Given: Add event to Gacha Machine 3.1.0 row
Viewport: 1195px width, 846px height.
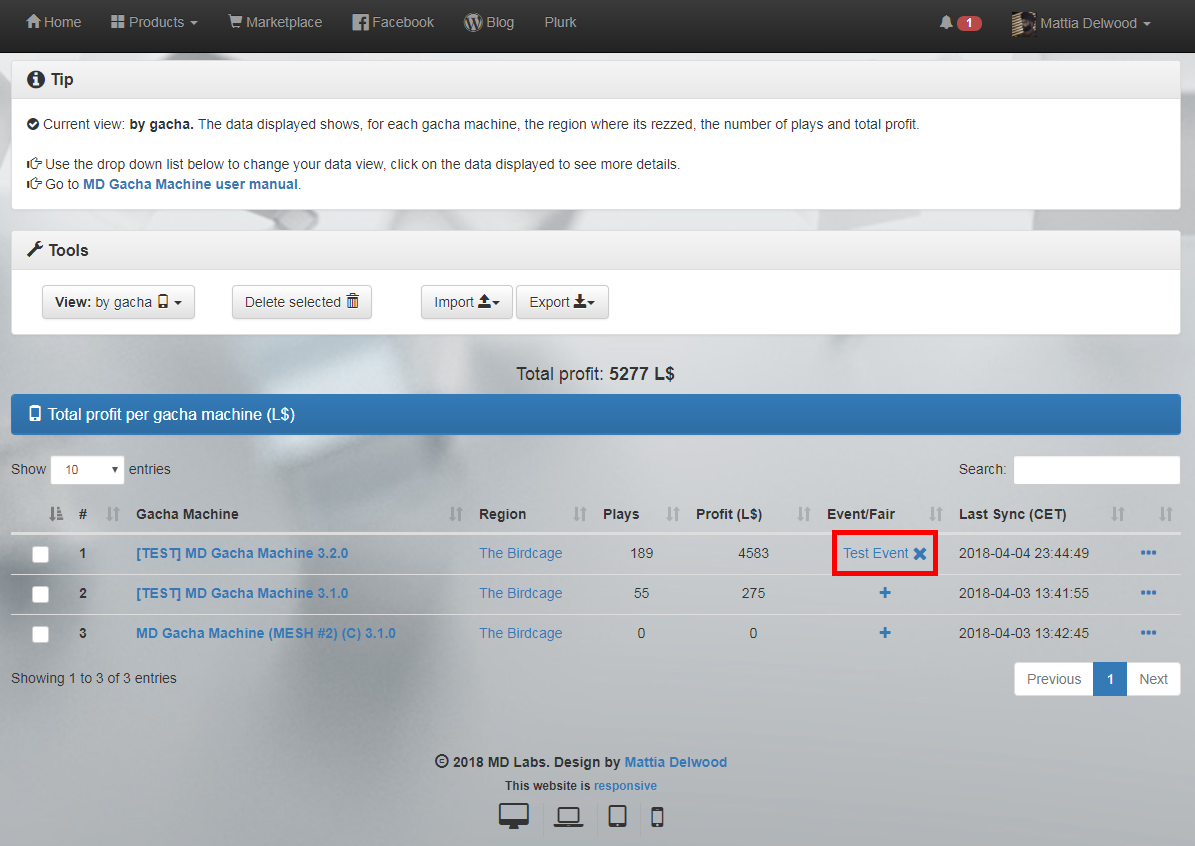Looking at the screenshot, I should (884, 593).
